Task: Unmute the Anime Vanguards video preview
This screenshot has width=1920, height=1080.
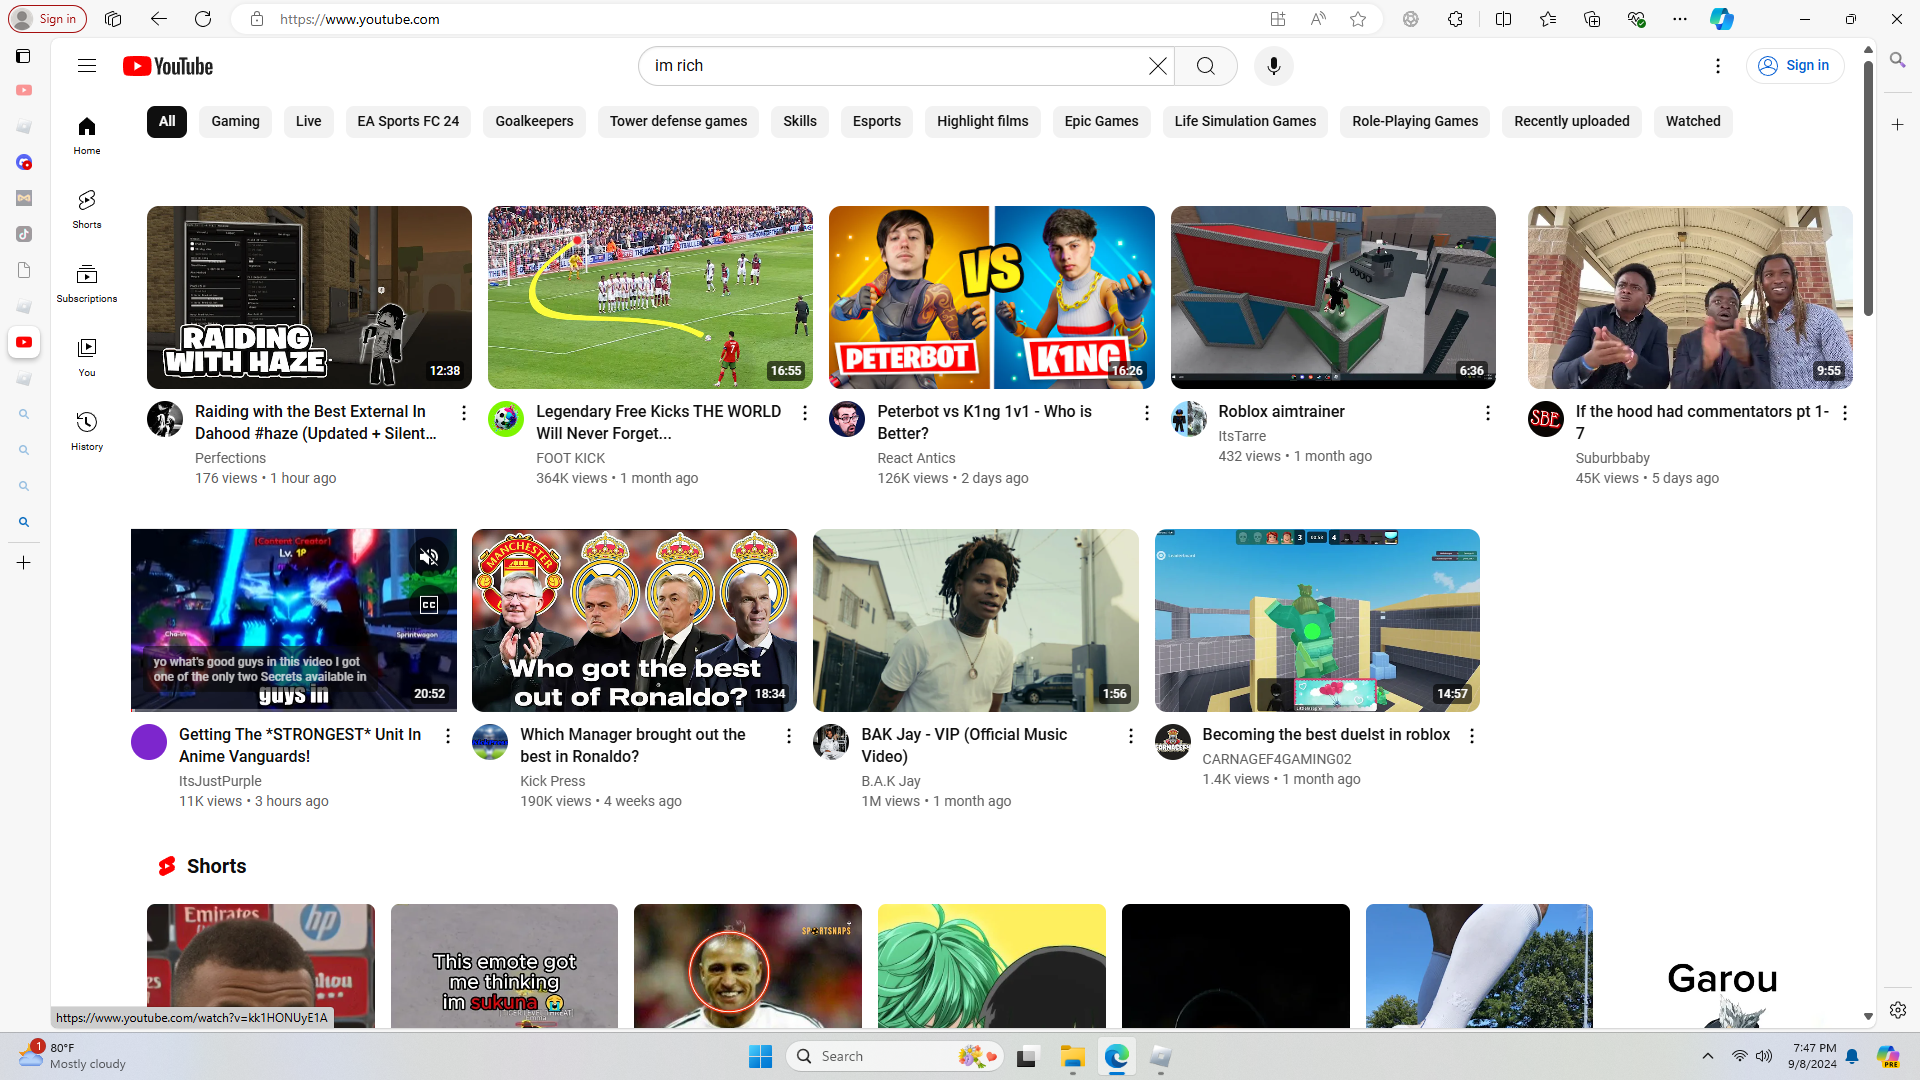Action: pyautogui.click(x=429, y=557)
